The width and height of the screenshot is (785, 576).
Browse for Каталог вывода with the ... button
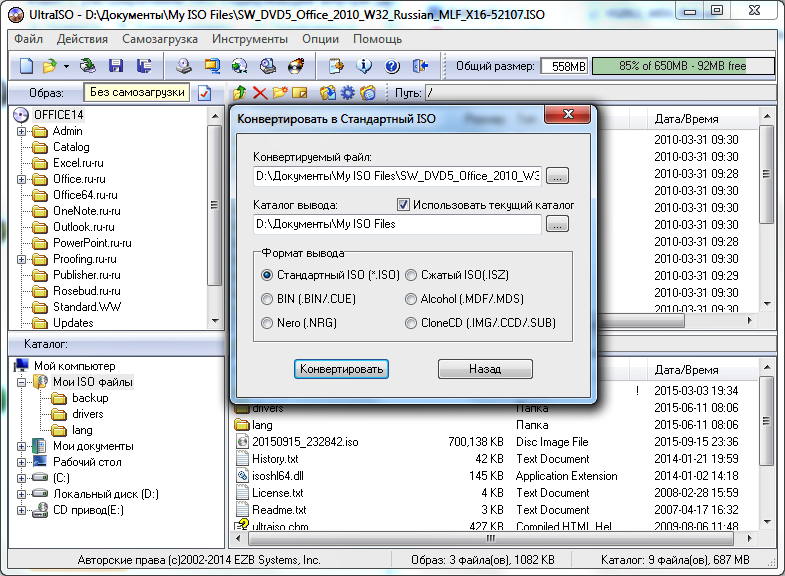pos(557,224)
